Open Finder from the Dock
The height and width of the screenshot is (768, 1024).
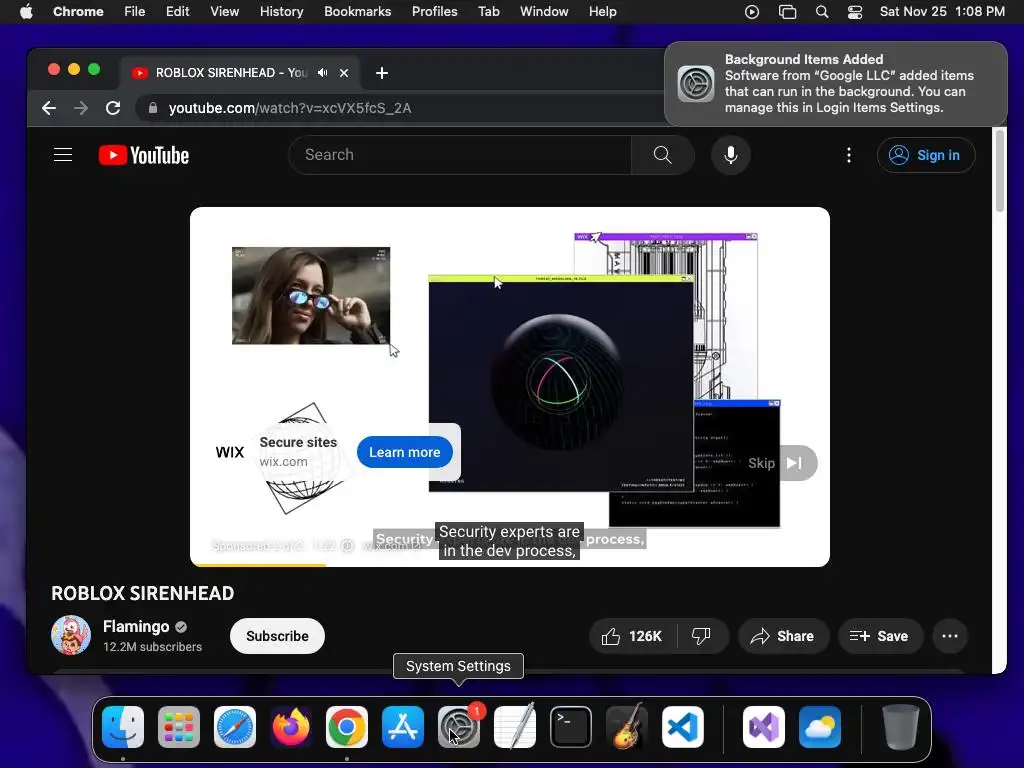tap(123, 727)
